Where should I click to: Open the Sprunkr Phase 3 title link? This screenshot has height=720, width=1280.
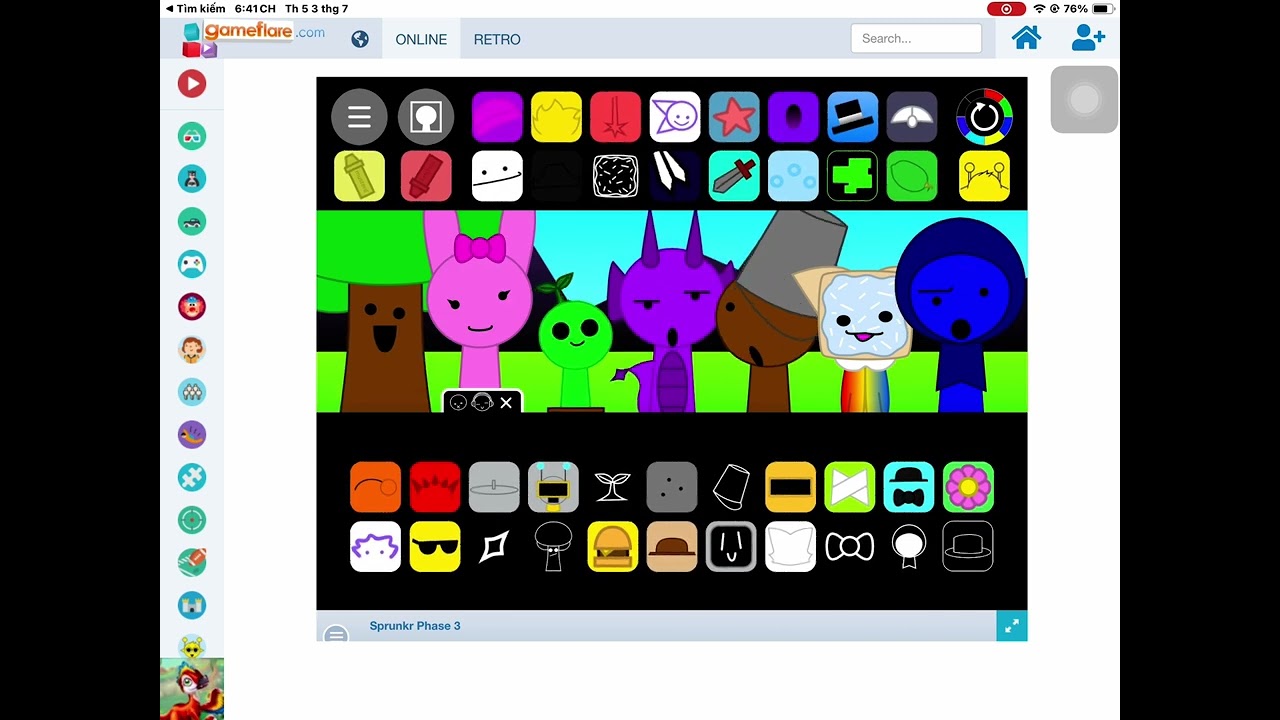[x=415, y=626]
